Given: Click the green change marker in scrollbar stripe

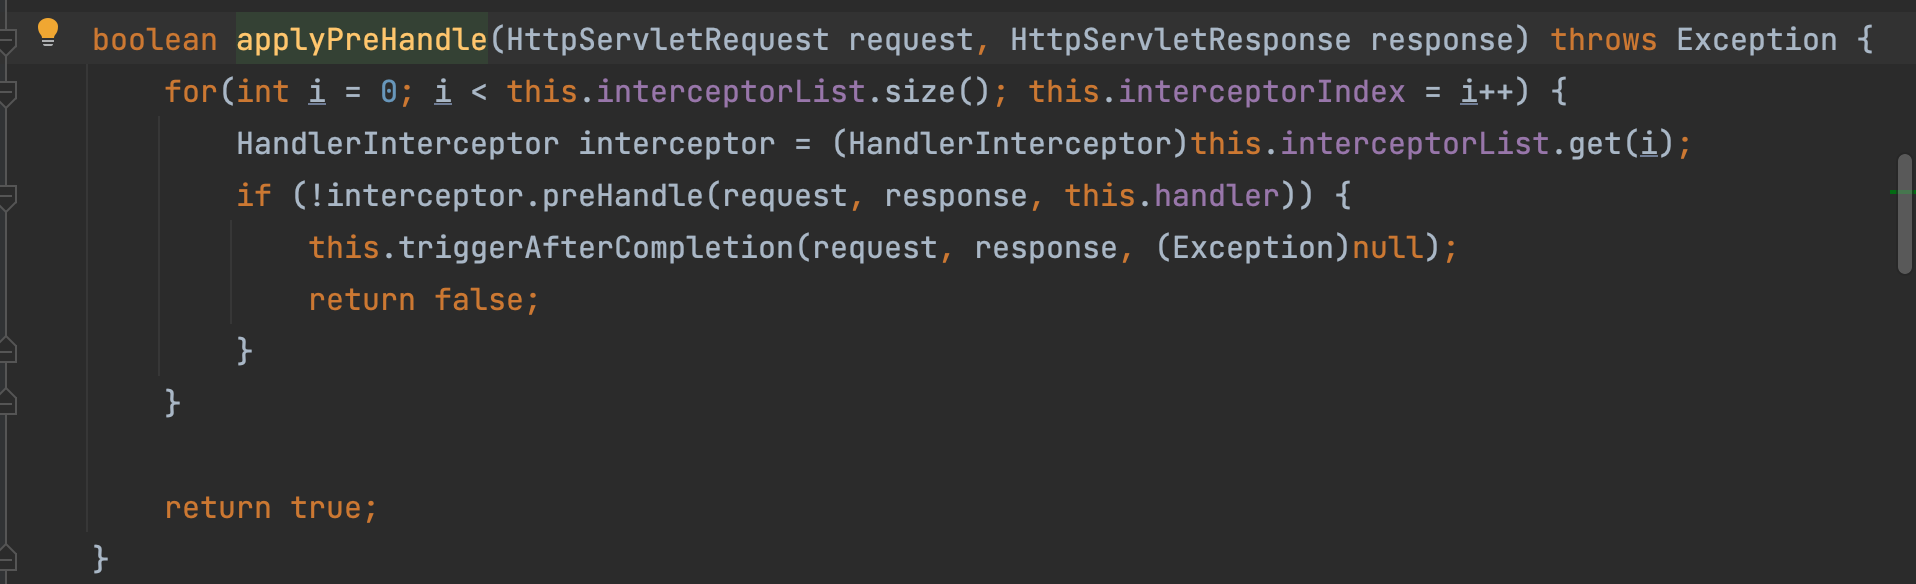Looking at the screenshot, I should [x=1902, y=191].
